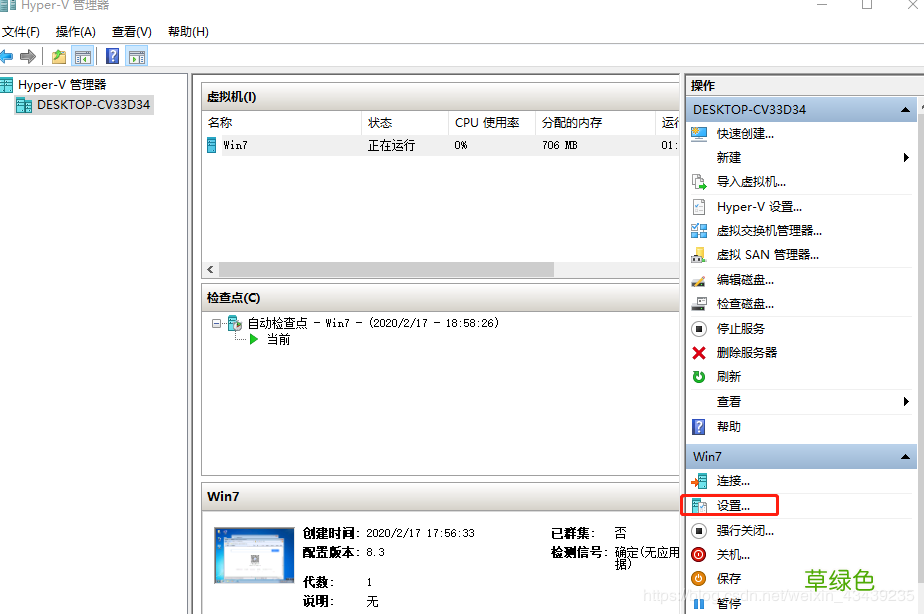Viewport: 924px width, 614px height.
Task: Click the 快速创建 icon in Actions pane
Action: (700, 133)
